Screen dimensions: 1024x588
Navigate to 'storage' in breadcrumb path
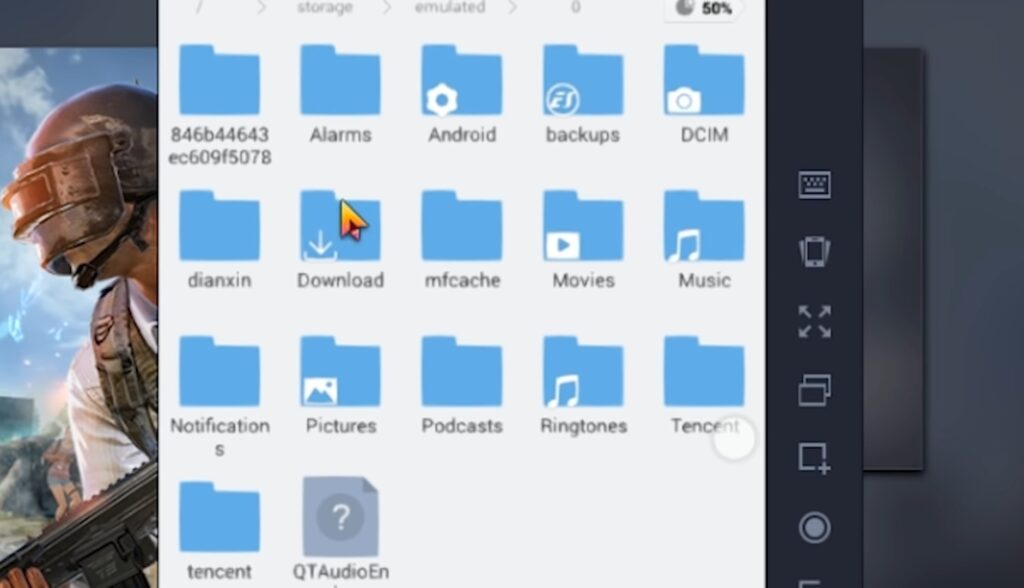pos(324,8)
